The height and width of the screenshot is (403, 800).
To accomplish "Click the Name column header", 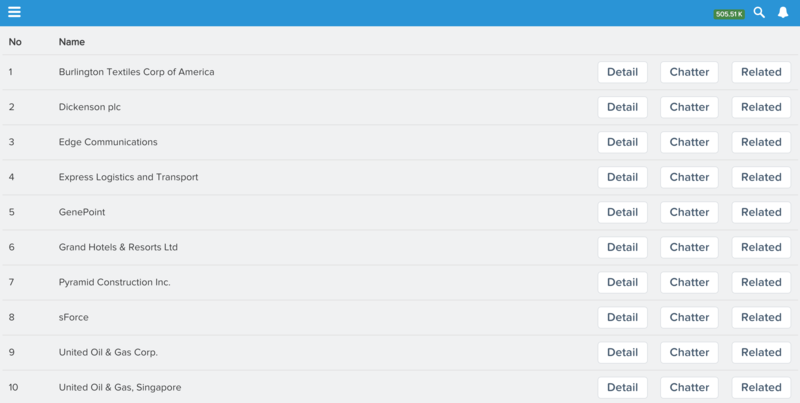I will 71,42.
